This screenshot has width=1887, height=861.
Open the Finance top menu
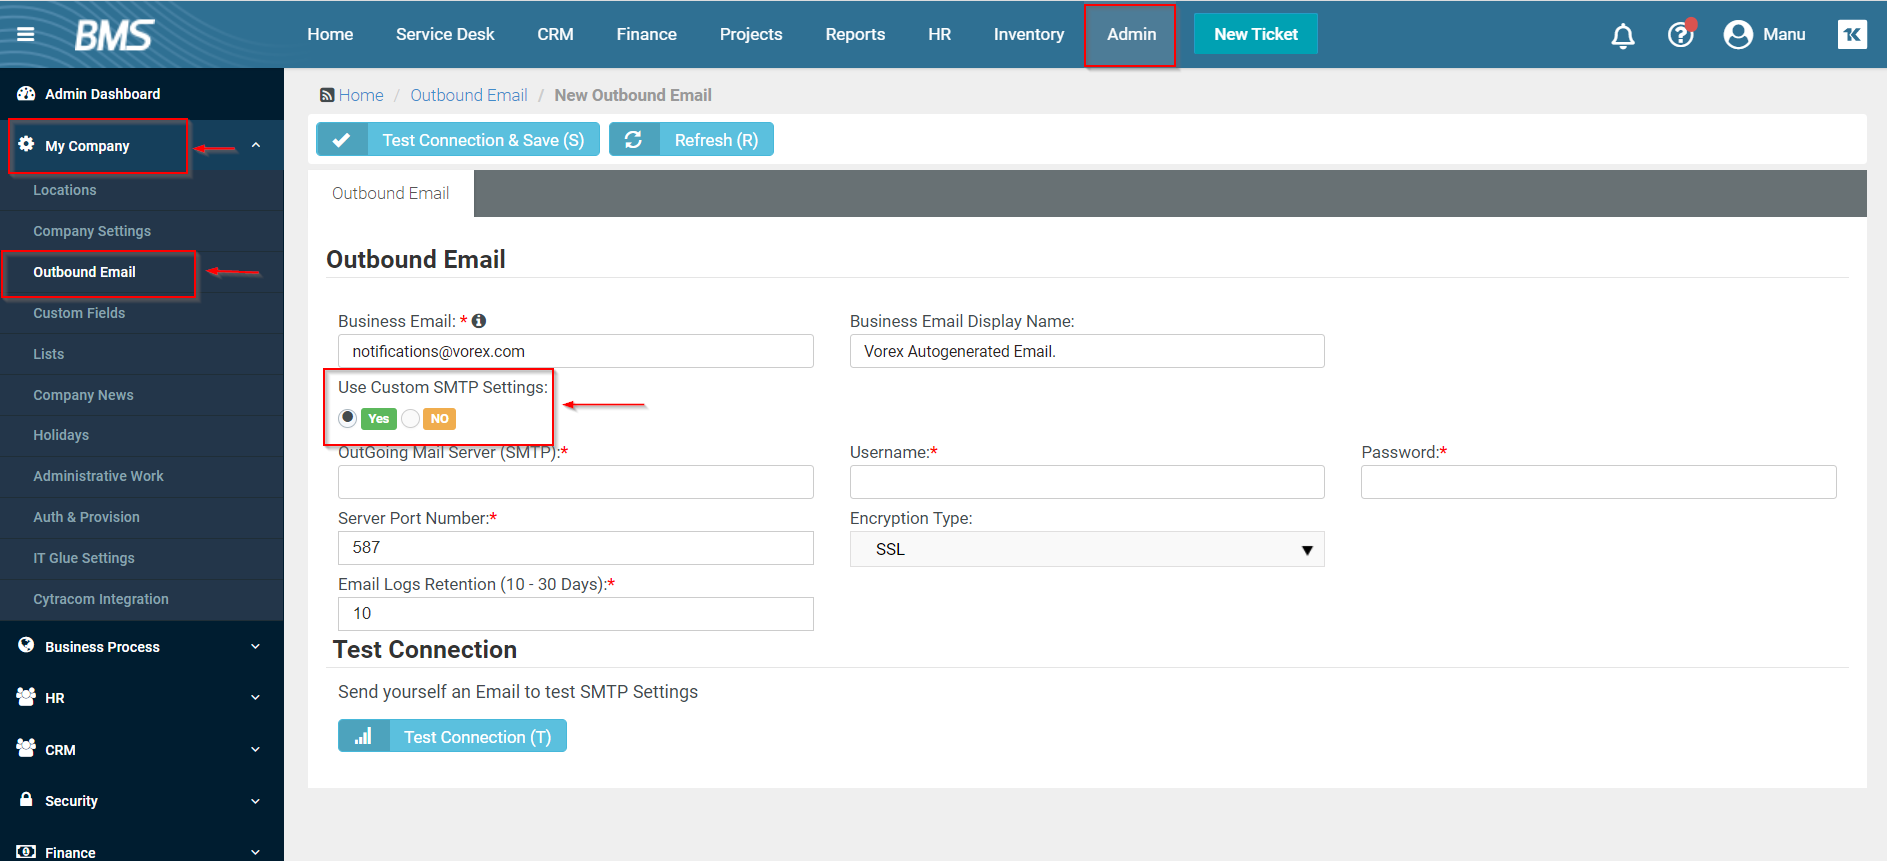tap(646, 34)
